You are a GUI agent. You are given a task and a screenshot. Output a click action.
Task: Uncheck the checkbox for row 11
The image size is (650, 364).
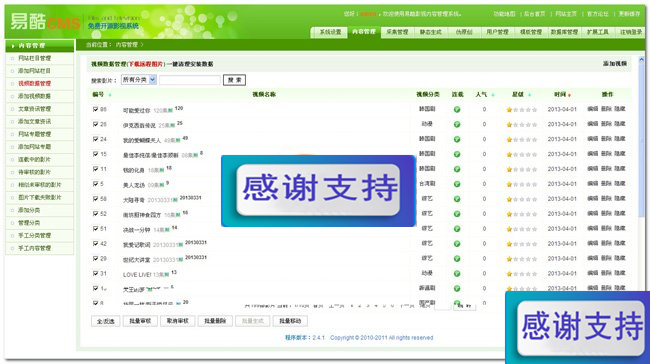point(95,169)
